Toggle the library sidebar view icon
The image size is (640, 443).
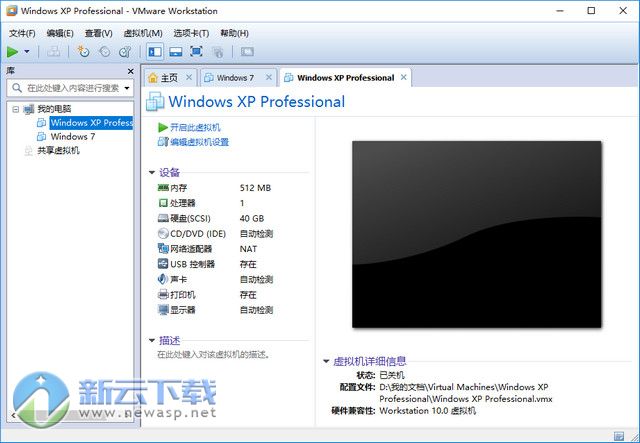click(155, 52)
